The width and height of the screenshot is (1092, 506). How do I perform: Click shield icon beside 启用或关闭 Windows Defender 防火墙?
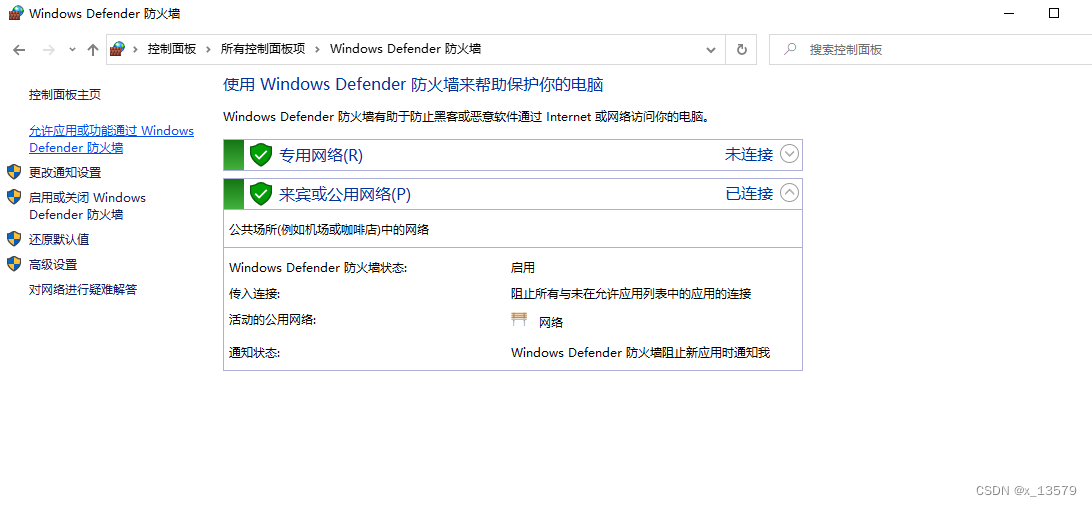coord(14,197)
